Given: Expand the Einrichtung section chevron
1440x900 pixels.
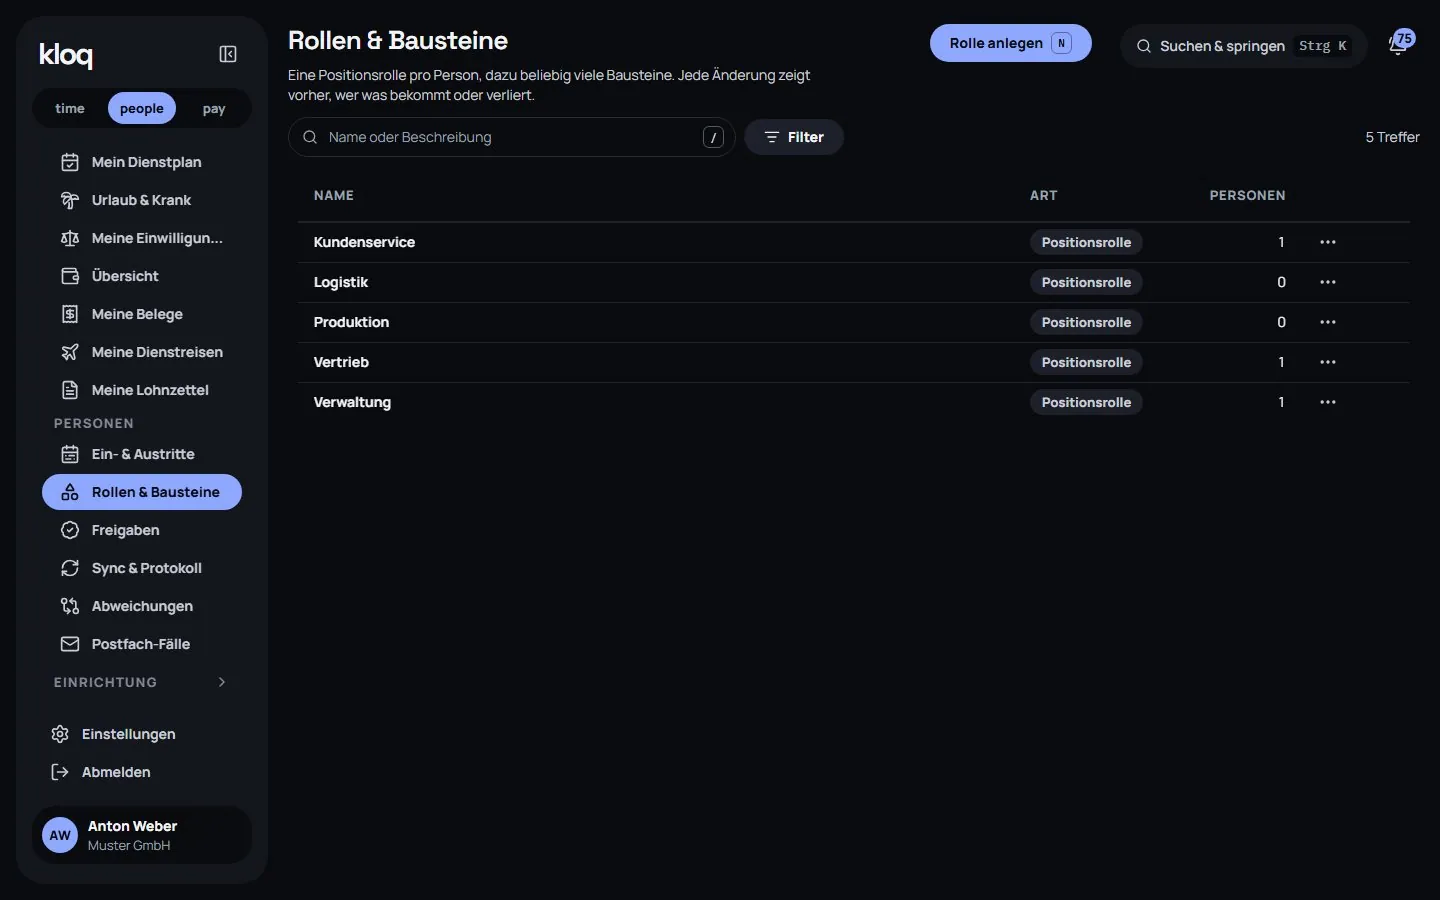Looking at the screenshot, I should (x=222, y=682).
